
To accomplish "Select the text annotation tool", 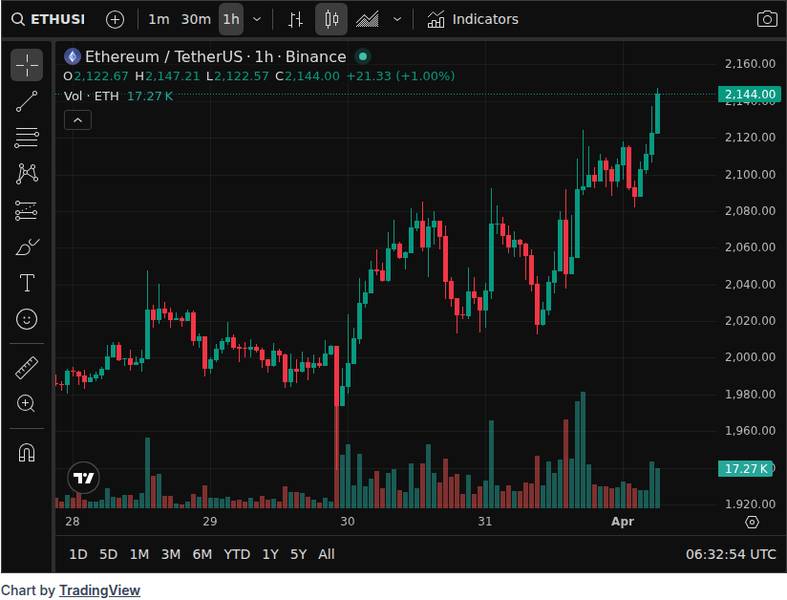I will (x=27, y=283).
